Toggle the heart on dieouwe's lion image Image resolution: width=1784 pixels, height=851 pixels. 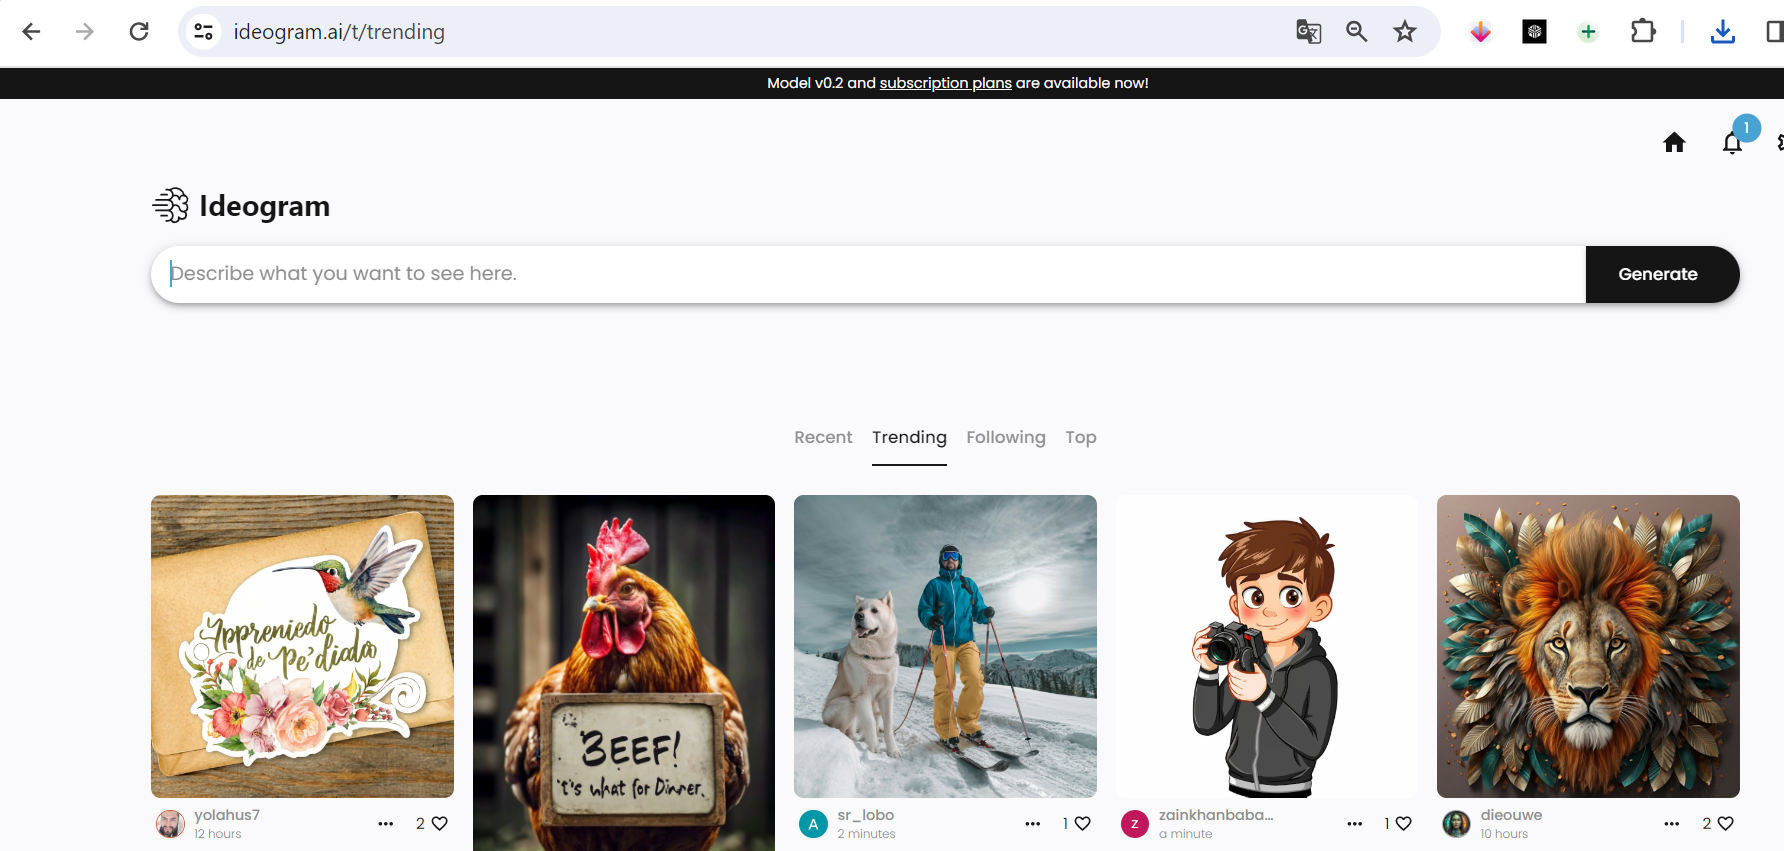pyautogui.click(x=1725, y=823)
